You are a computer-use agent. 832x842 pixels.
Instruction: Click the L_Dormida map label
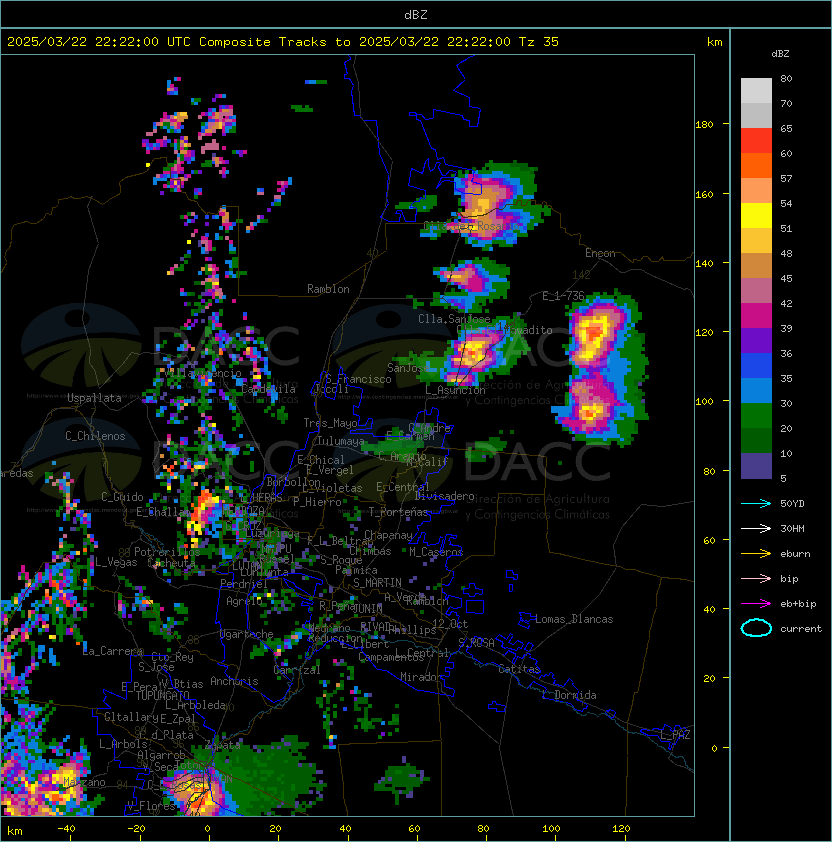pos(569,695)
